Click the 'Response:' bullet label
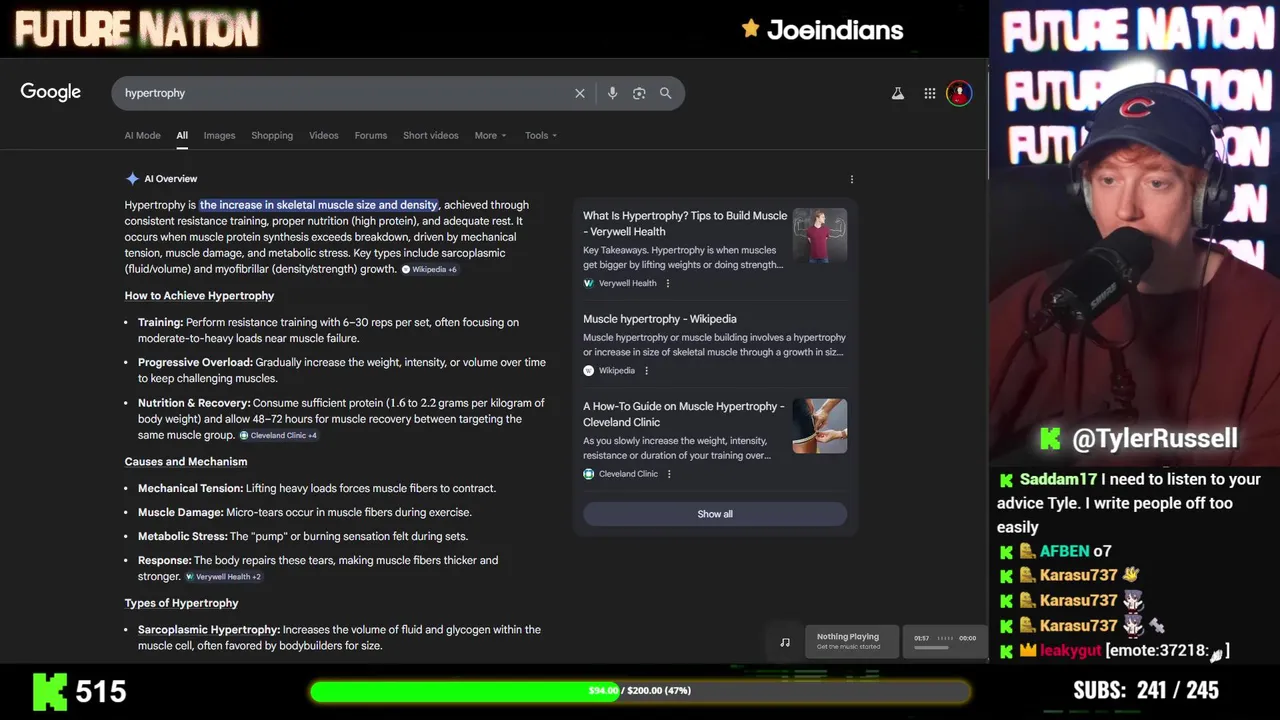The height and width of the screenshot is (720, 1280). coord(165,560)
